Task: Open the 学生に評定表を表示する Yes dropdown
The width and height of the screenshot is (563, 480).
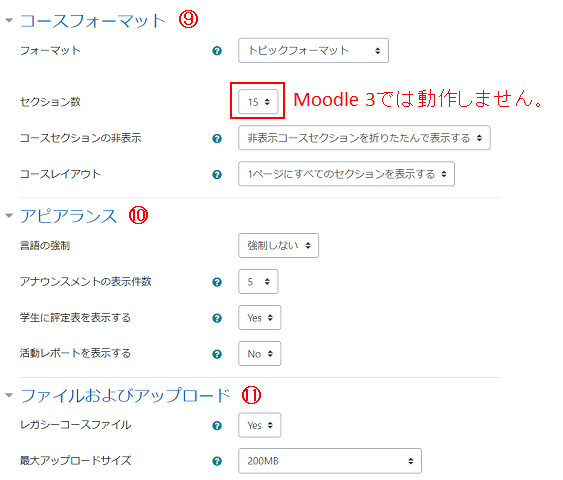Action: tap(260, 318)
